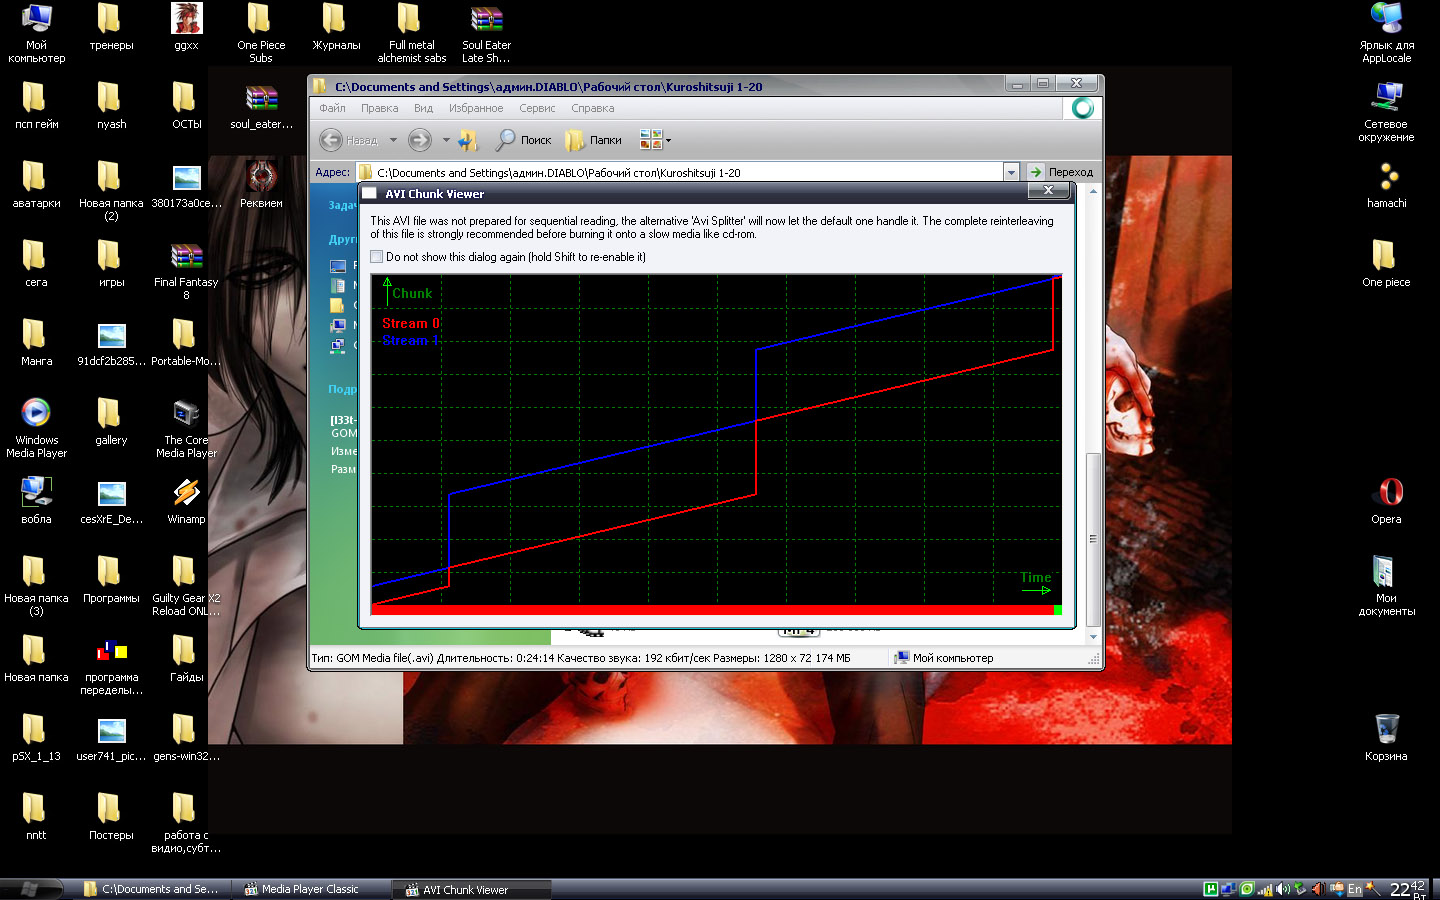Open the Сервис menu
This screenshot has width=1440, height=900.
537,108
